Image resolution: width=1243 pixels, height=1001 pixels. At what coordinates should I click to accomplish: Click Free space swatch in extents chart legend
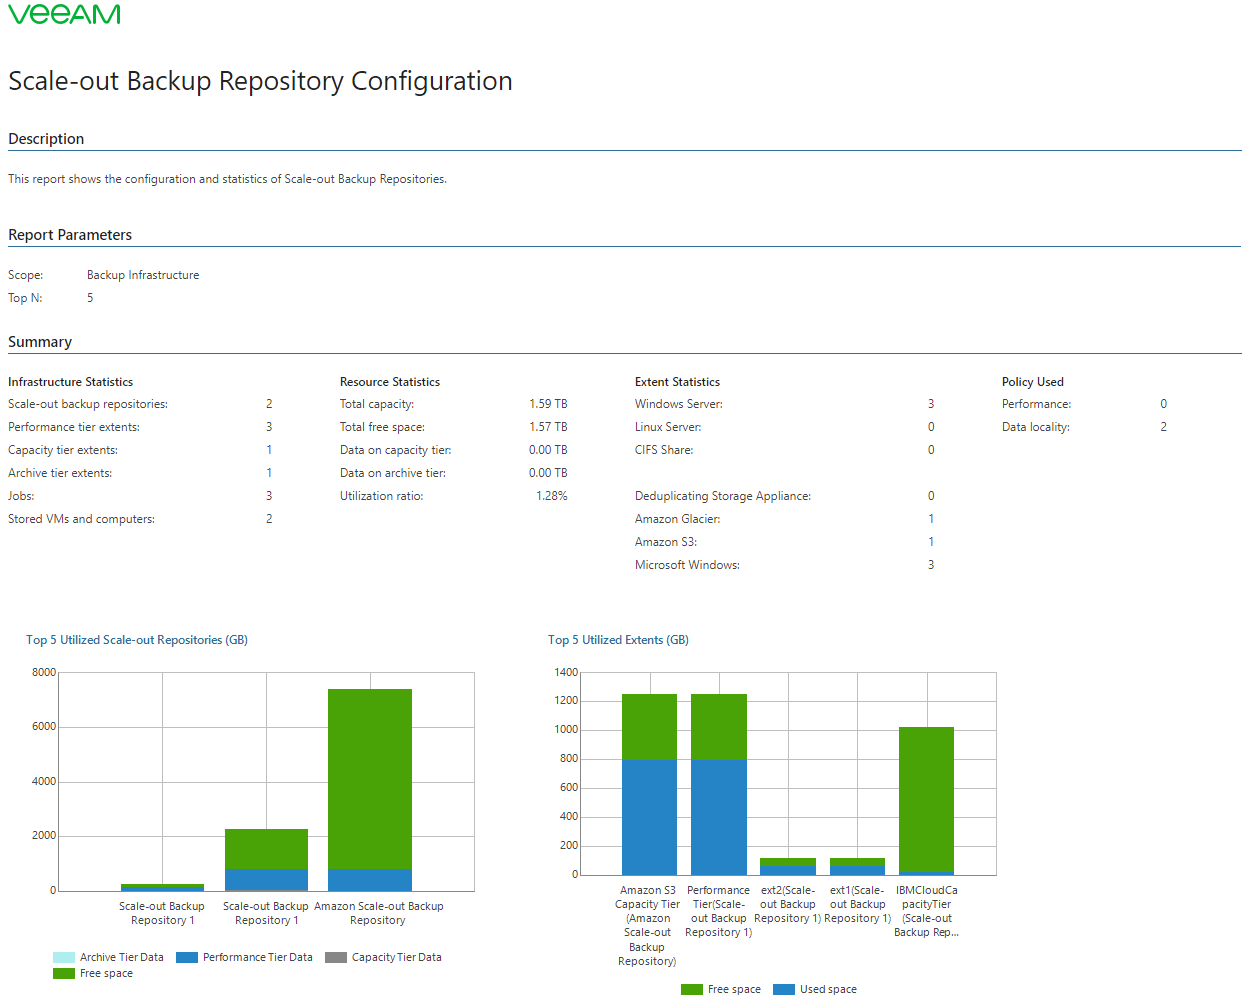(x=692, y=990)
